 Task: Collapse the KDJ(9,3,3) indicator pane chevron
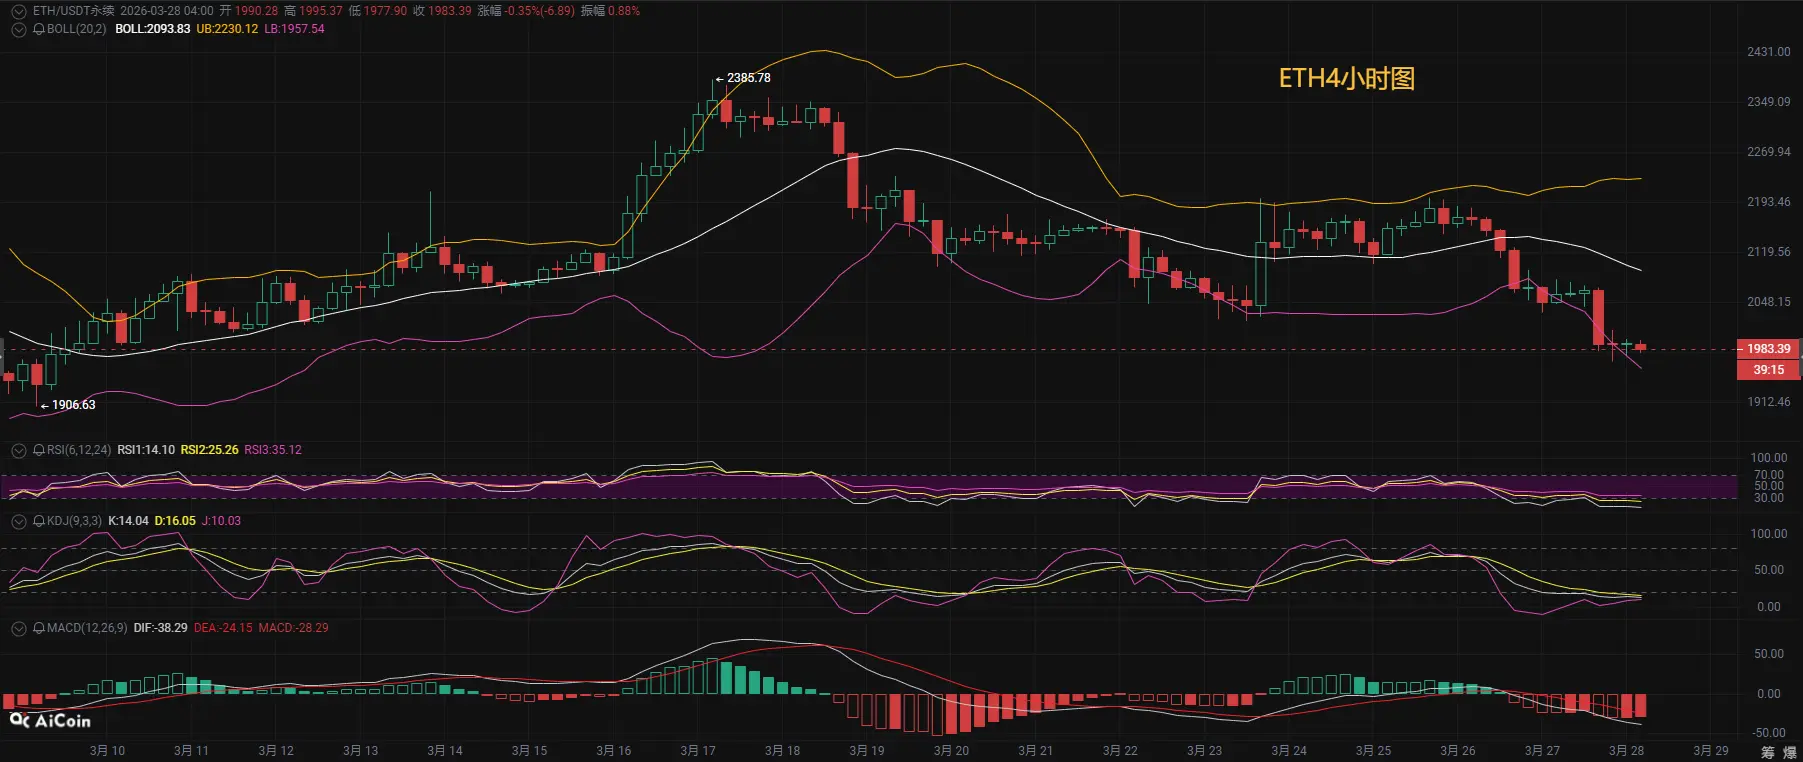(x=18, y=521)
